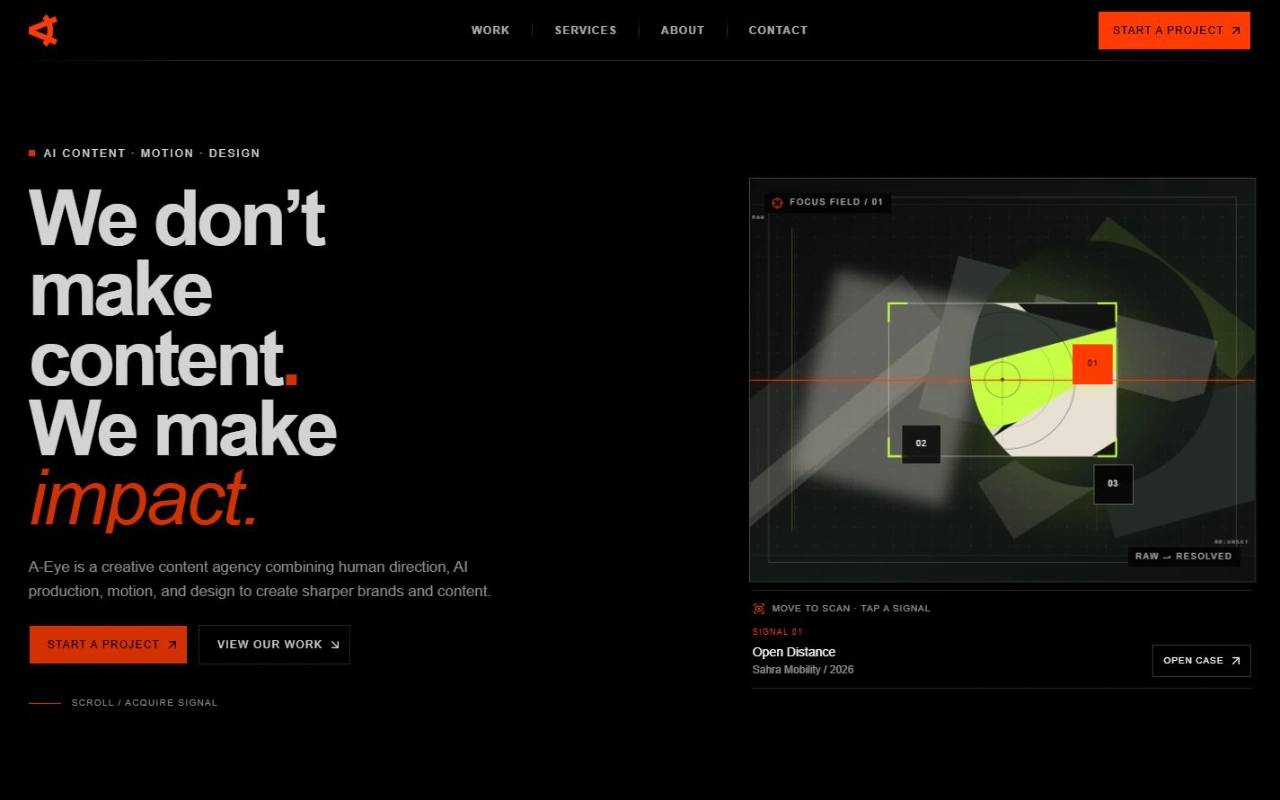This screenshot has width=1280, height=800.
Task: Select the 02 signal marker
Action: 921,444
